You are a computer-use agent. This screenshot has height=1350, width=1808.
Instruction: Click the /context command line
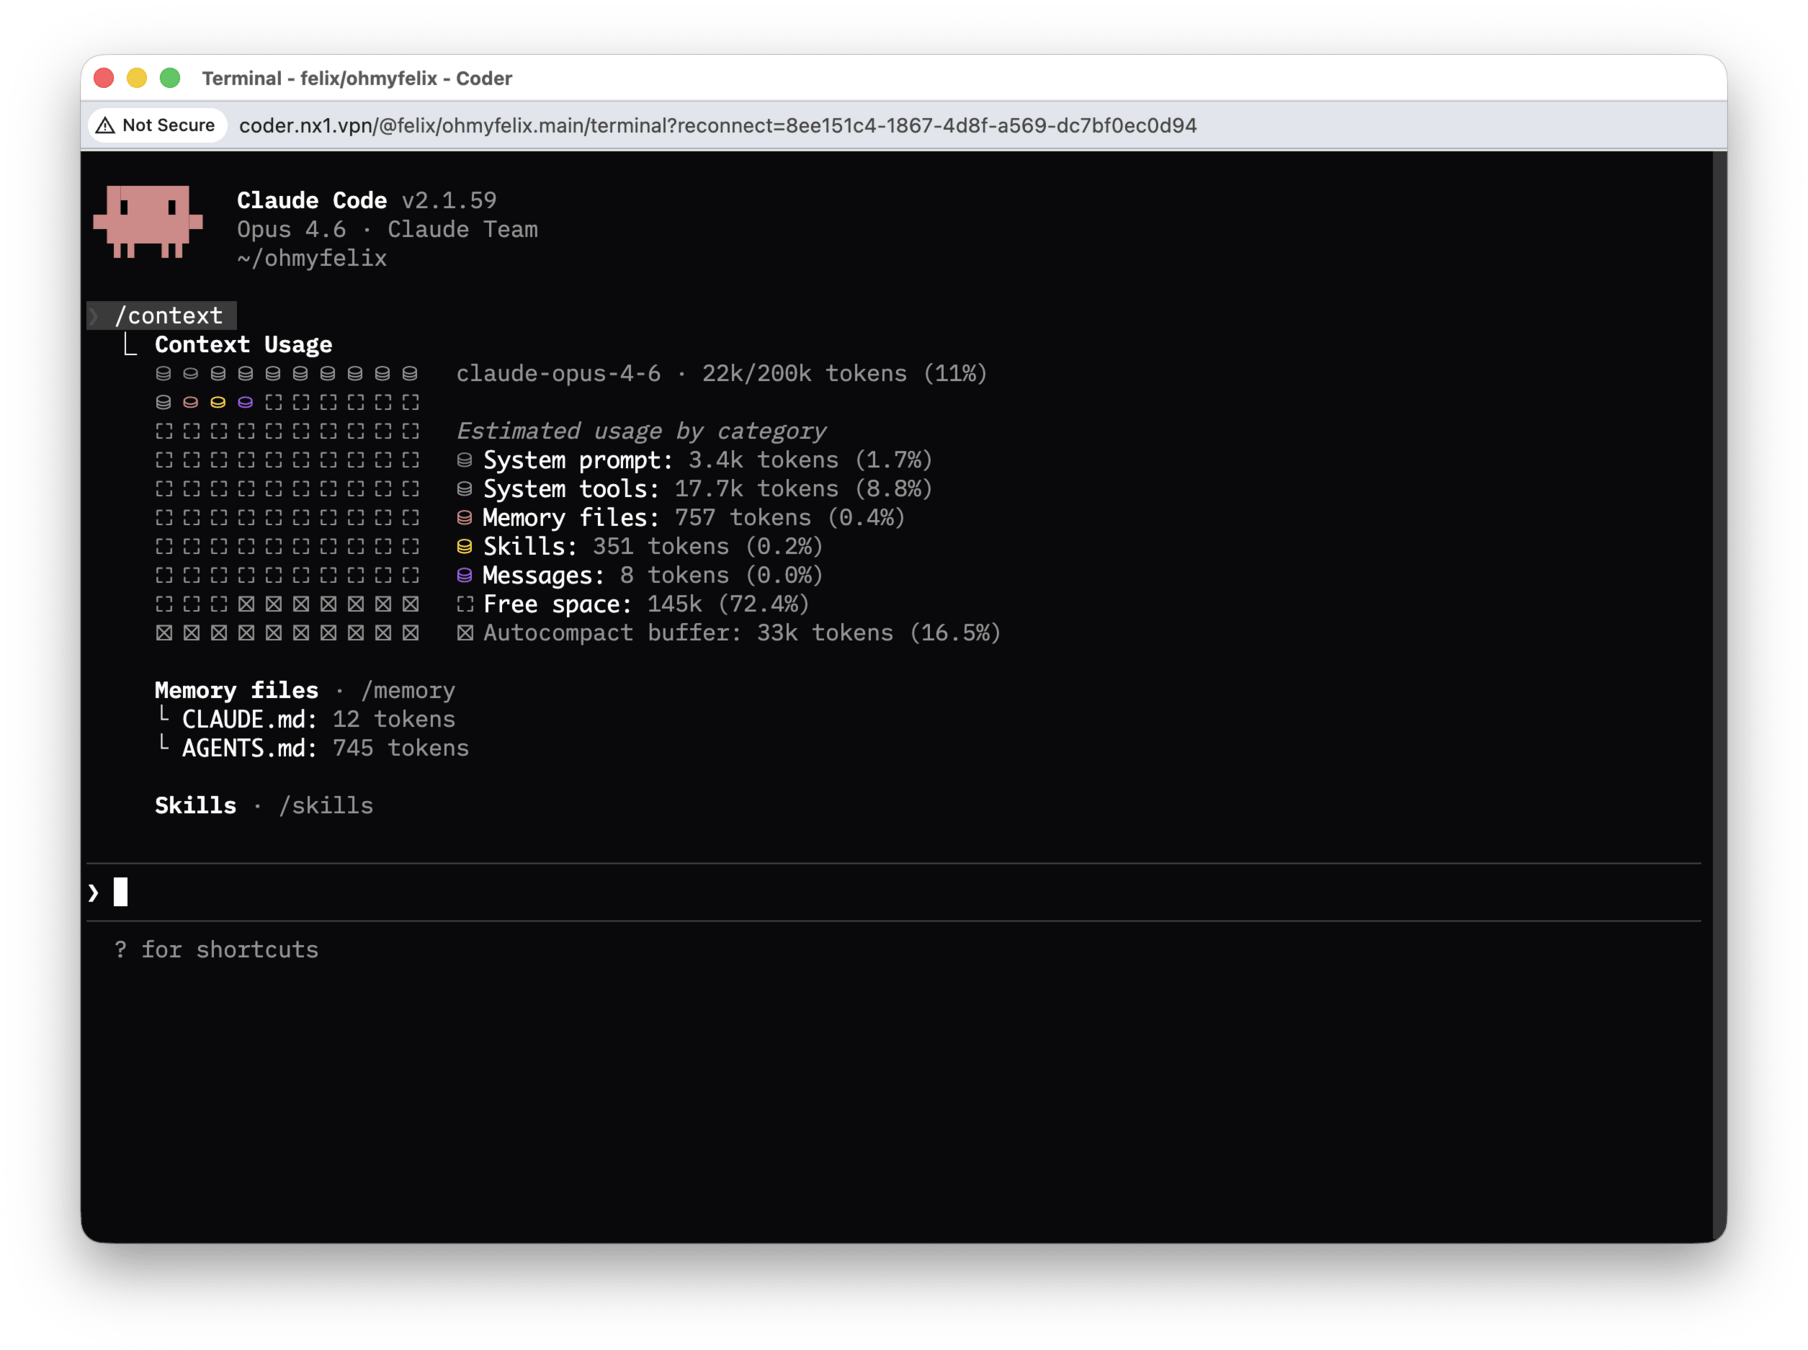click(162, 316)
